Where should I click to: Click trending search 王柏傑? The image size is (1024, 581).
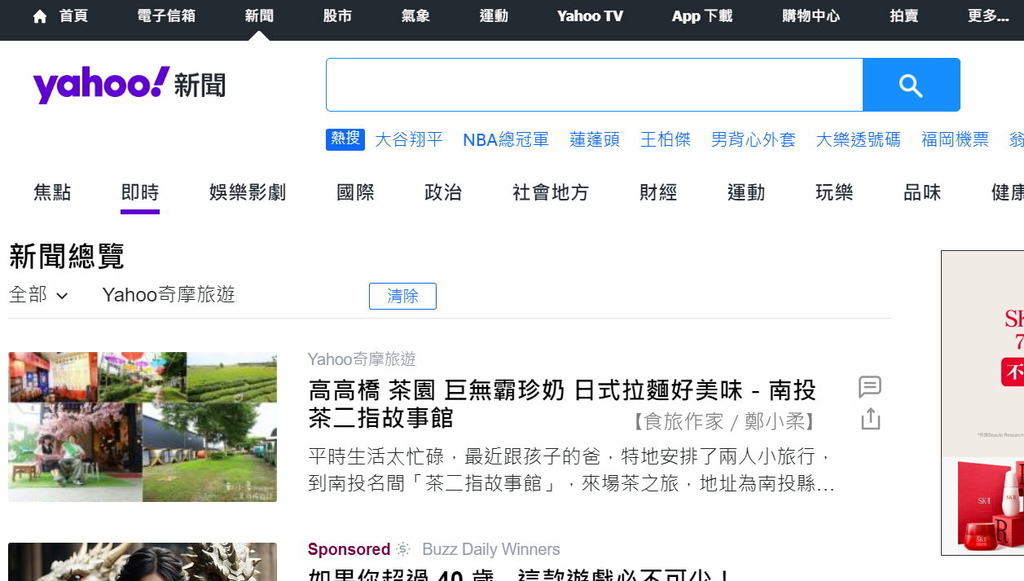[665, 140]
